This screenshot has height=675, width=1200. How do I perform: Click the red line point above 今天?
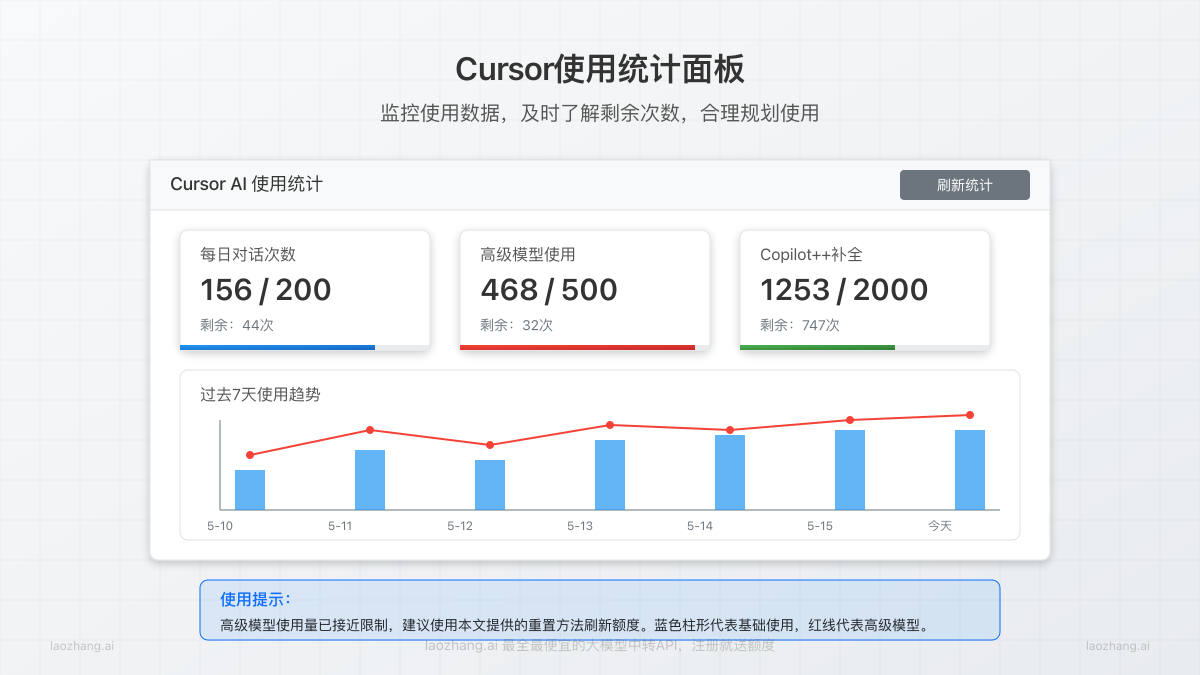pyautogui.click(x=970, y=415)
